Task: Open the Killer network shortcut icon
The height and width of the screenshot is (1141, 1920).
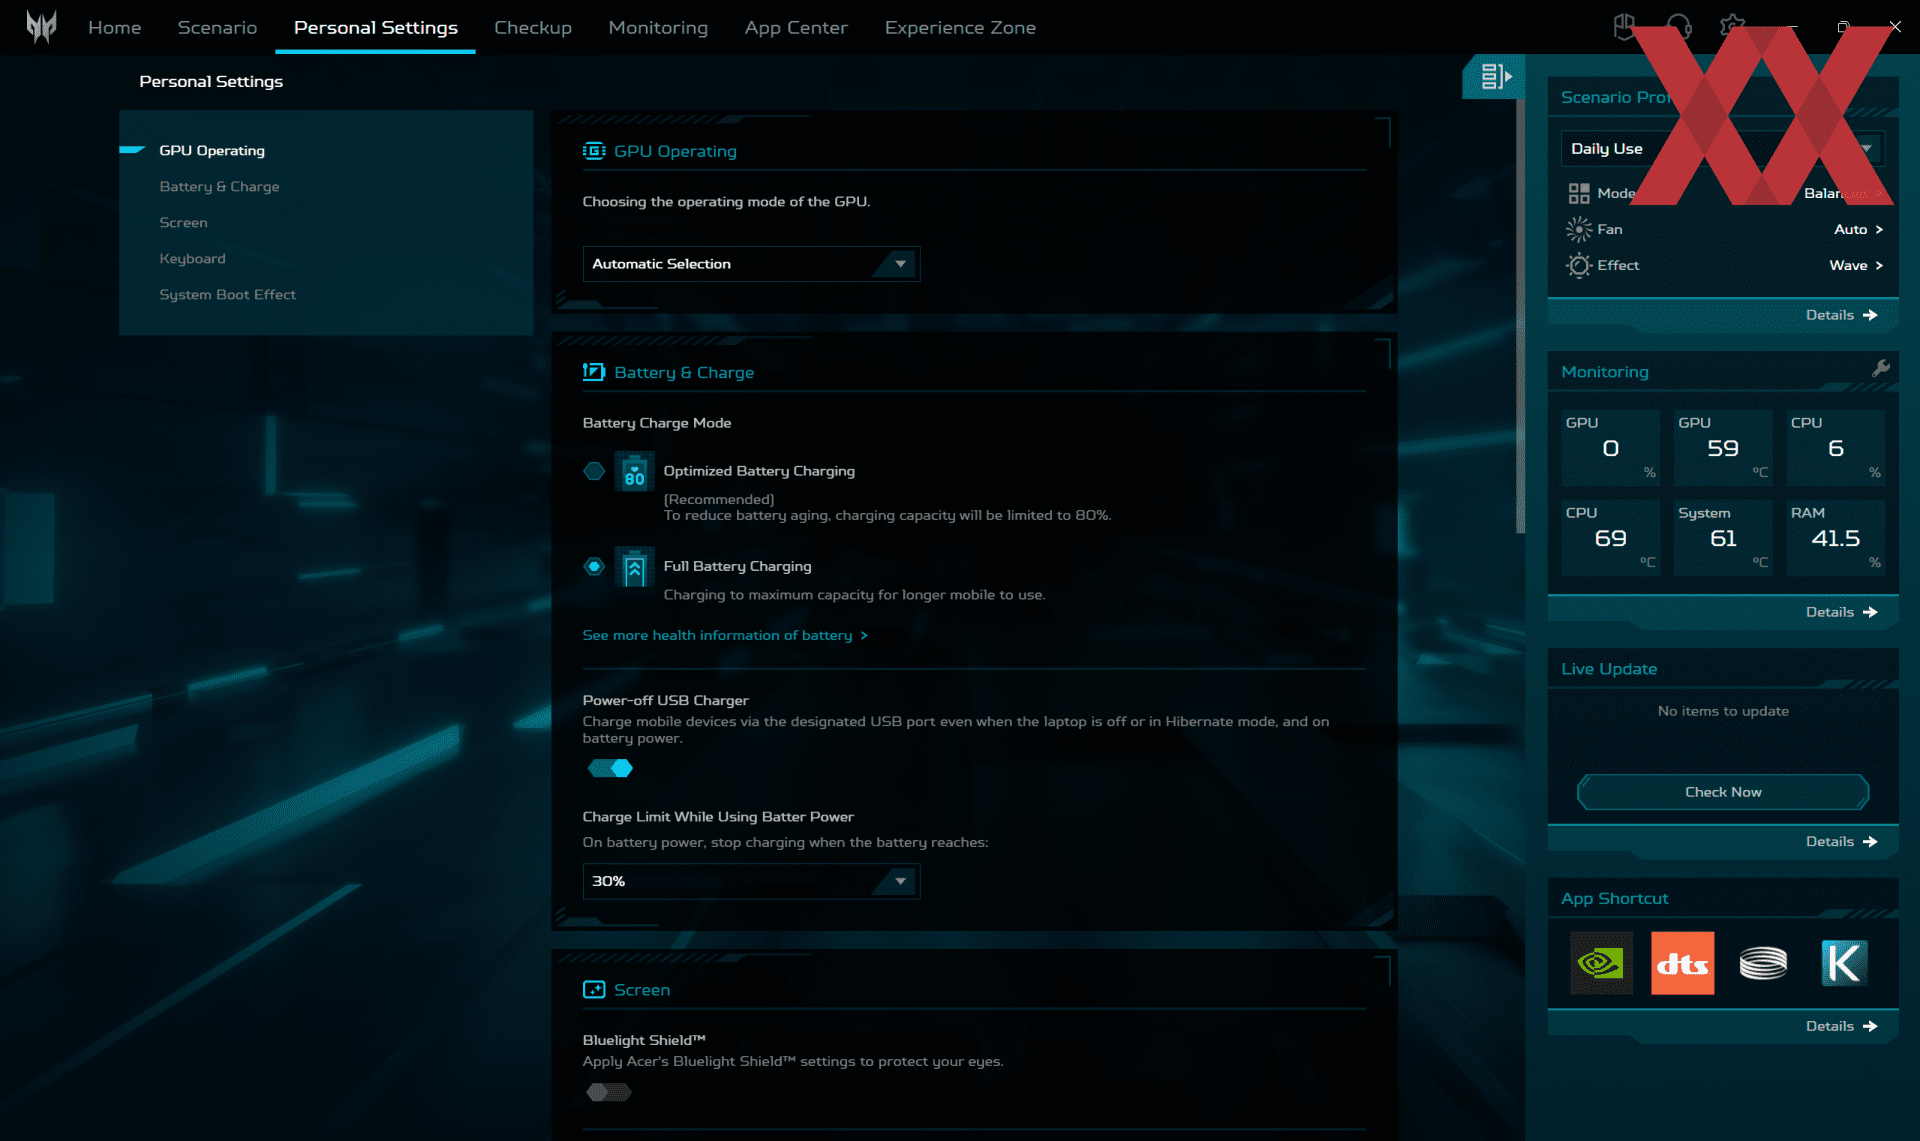Action: coord(1843,963)
